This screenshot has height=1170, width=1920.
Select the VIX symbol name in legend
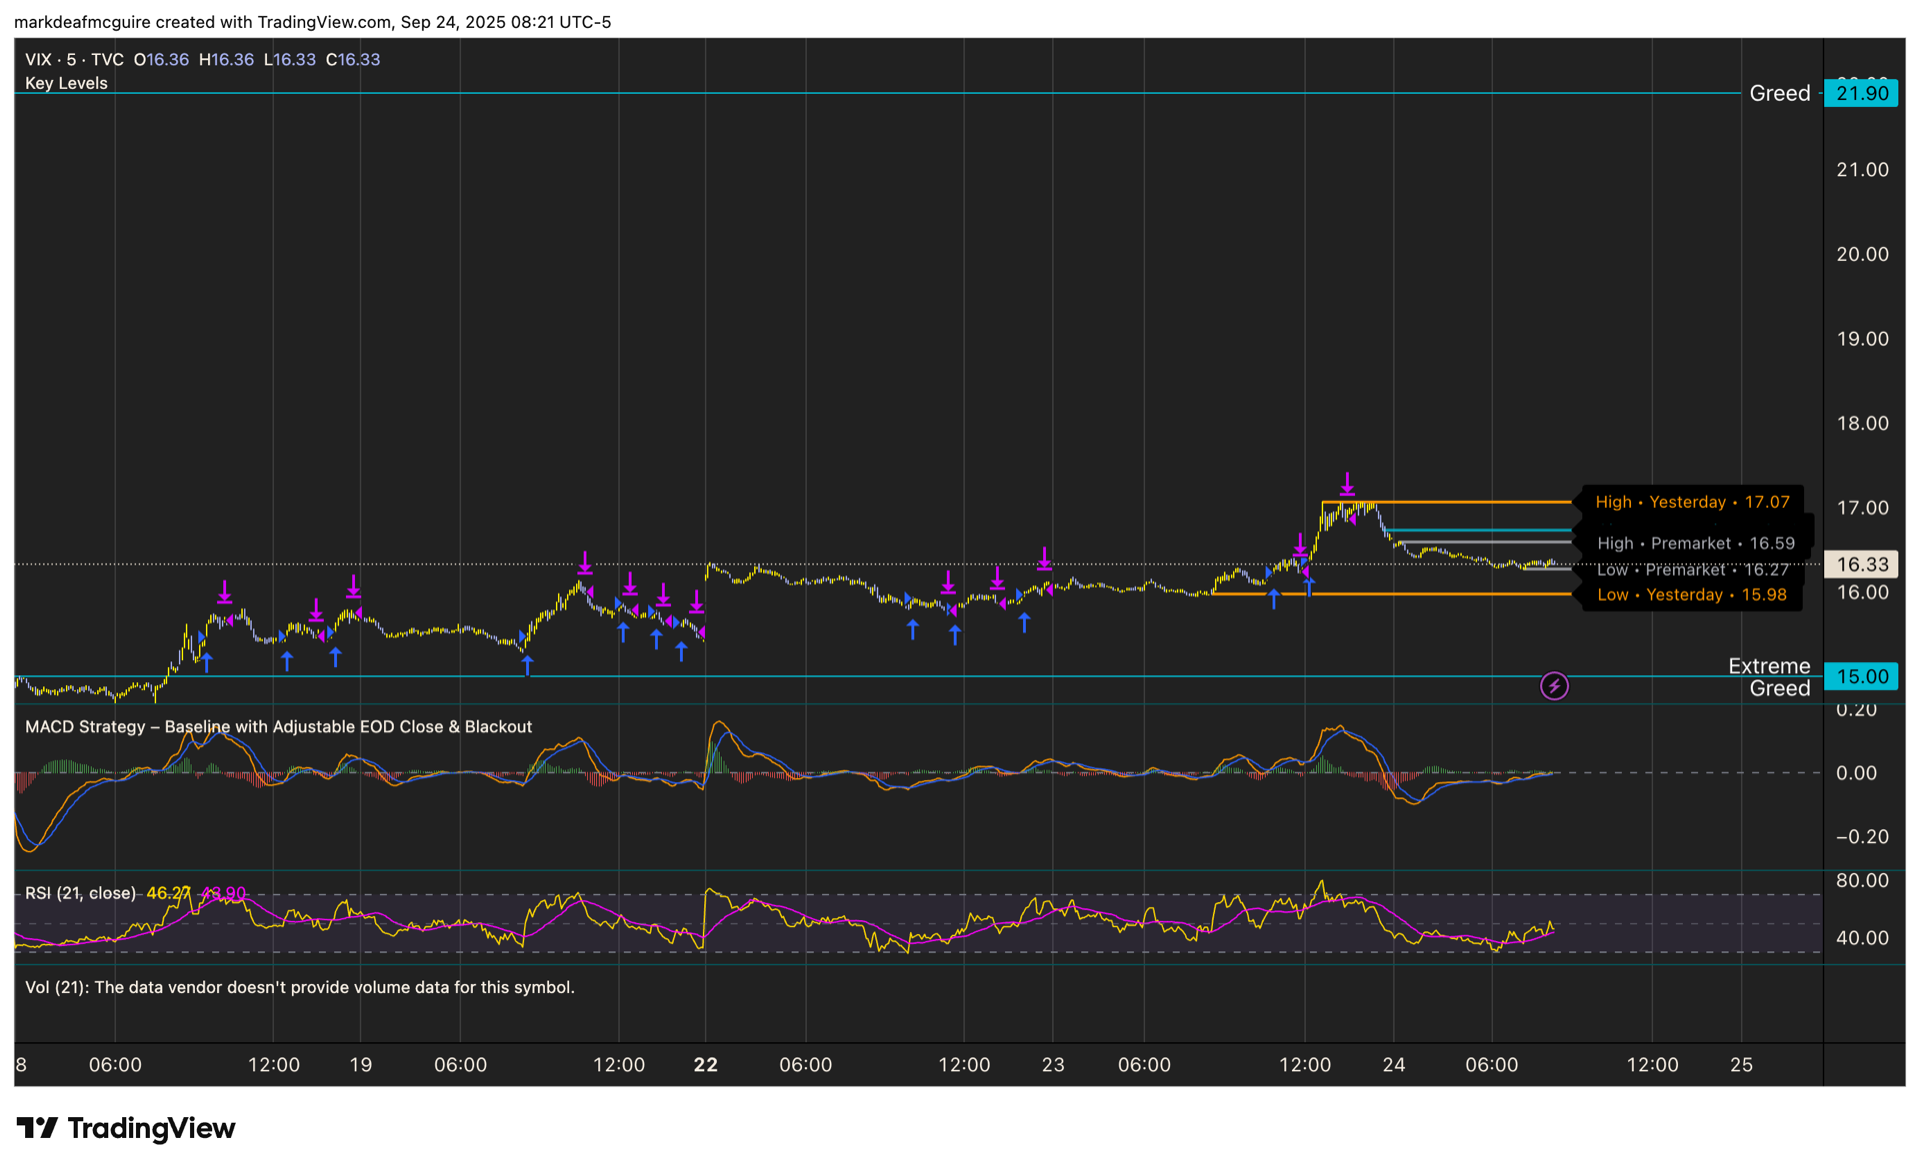tap(39, 59)
